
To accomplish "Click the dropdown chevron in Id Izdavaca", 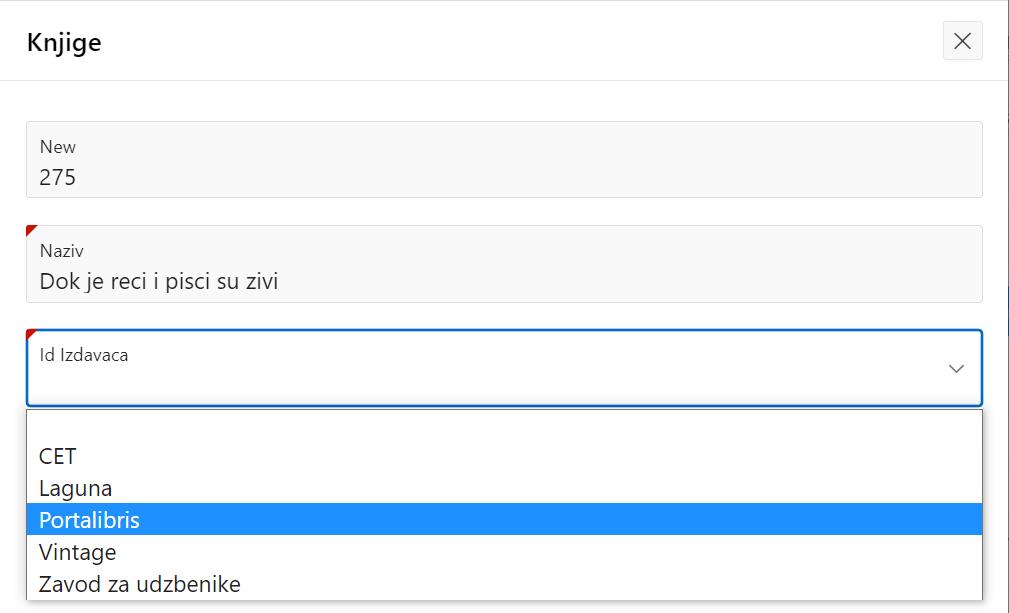I will 956,368.
